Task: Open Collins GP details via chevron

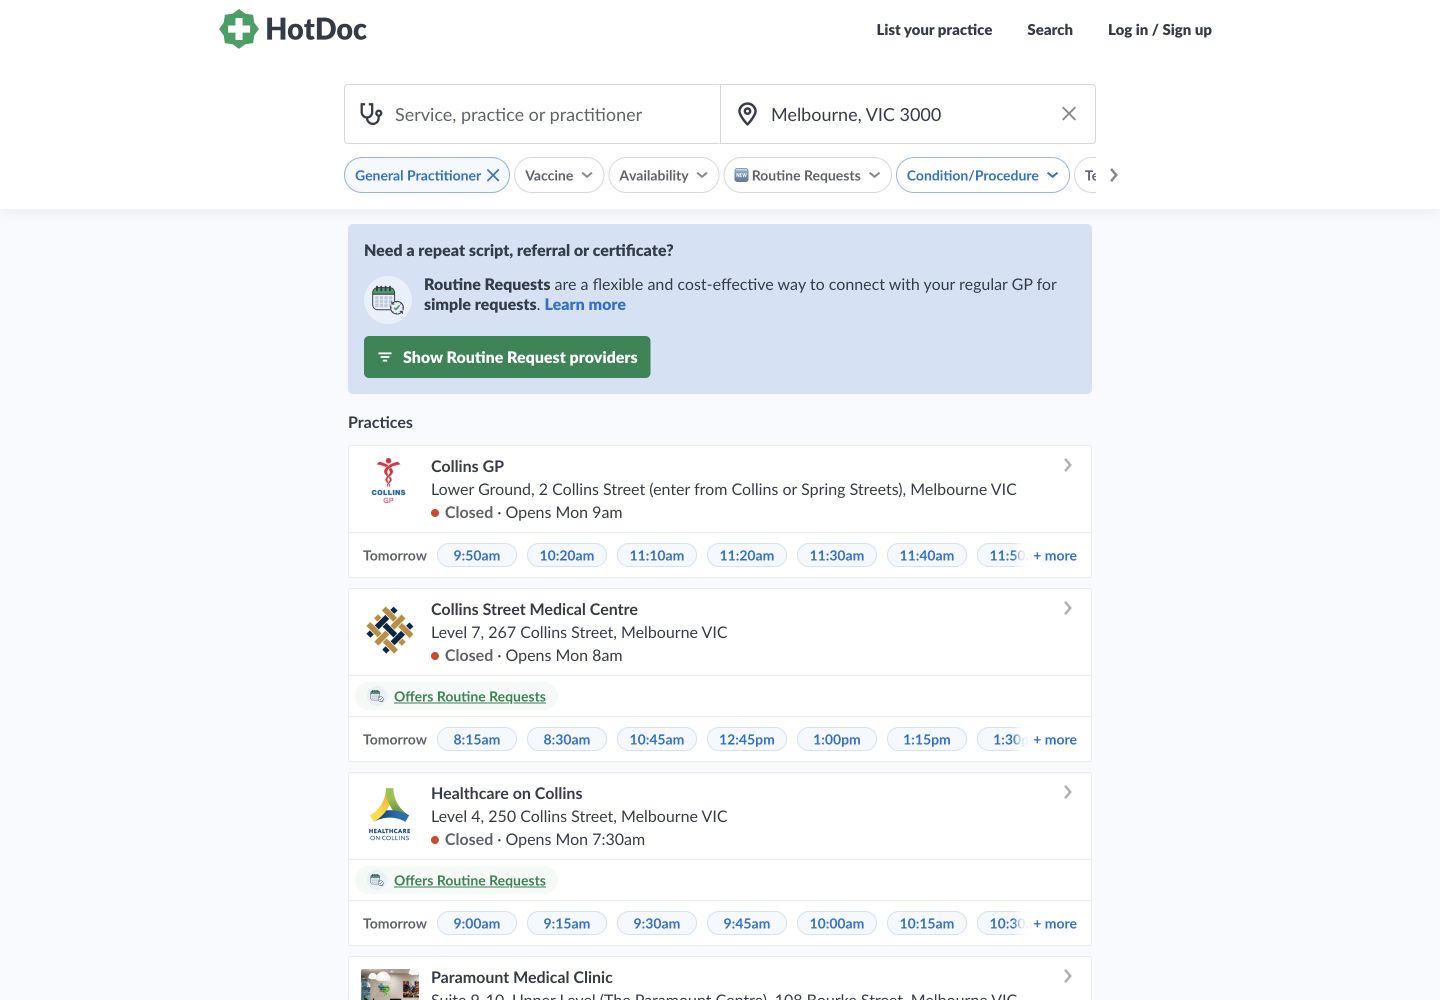Action: click(x=1067, y=465)
